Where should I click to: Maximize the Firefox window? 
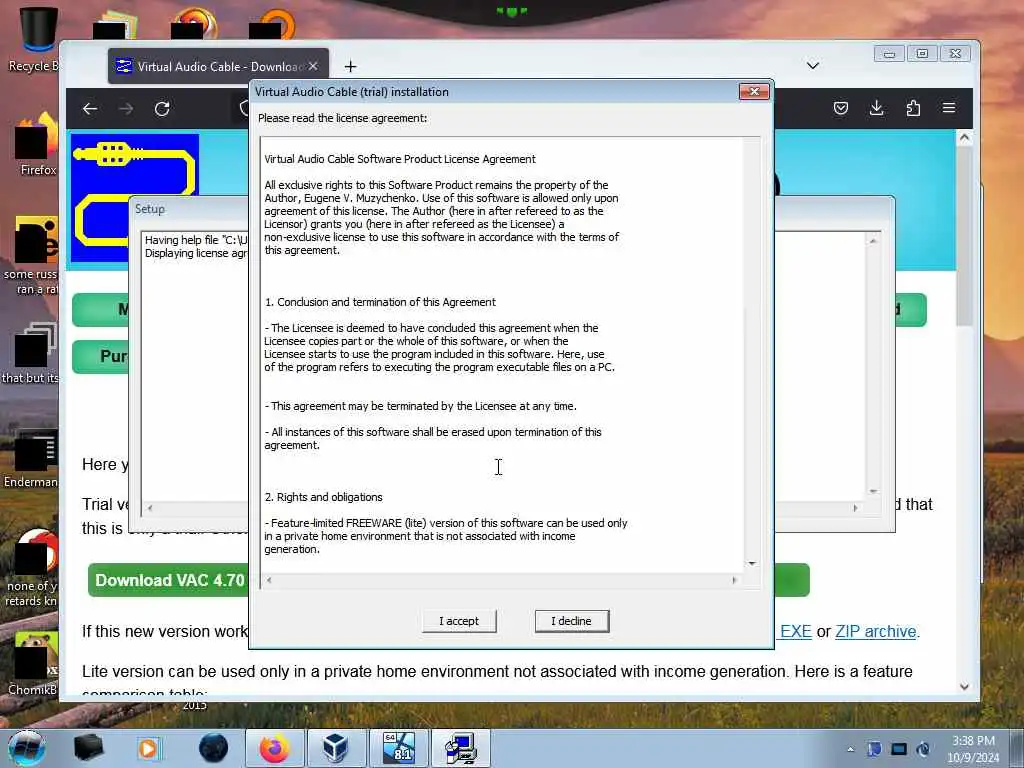[922, 54]
